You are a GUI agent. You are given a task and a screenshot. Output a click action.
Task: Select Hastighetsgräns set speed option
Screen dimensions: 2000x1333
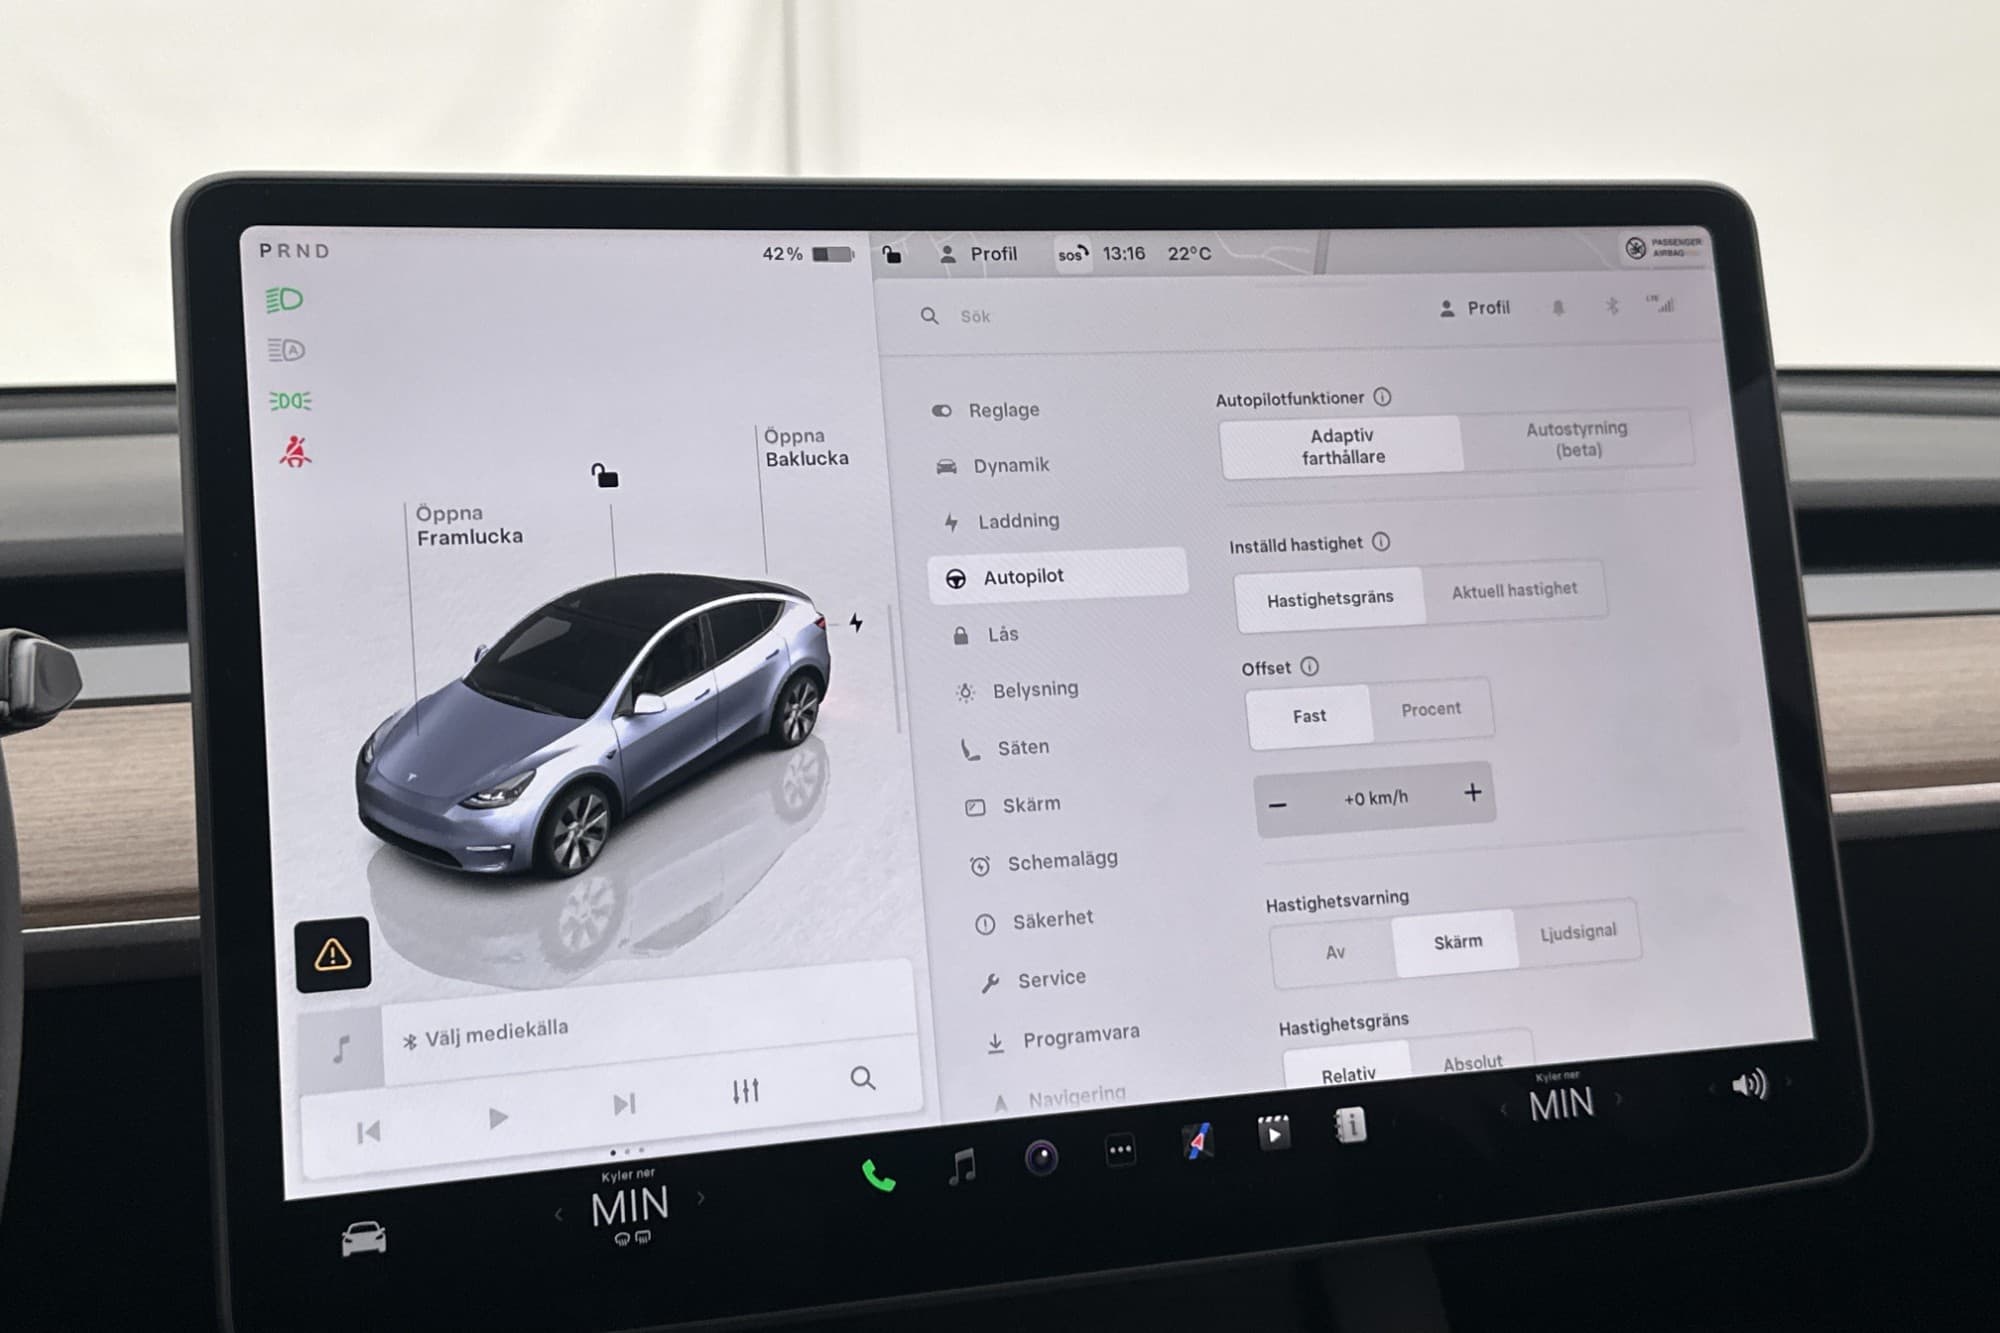click(1329, 599)
